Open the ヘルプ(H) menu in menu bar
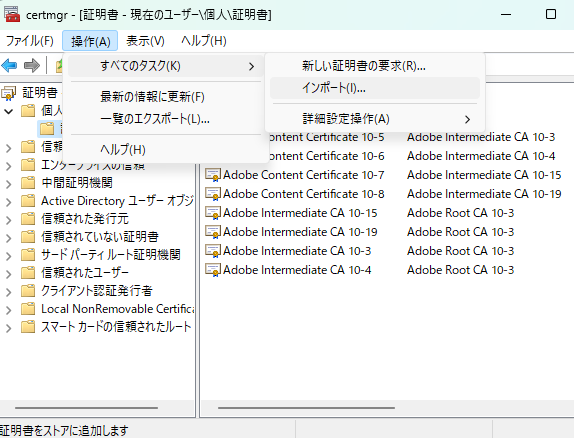The height and width of the screenshot is (438, 574). [204, 41]
